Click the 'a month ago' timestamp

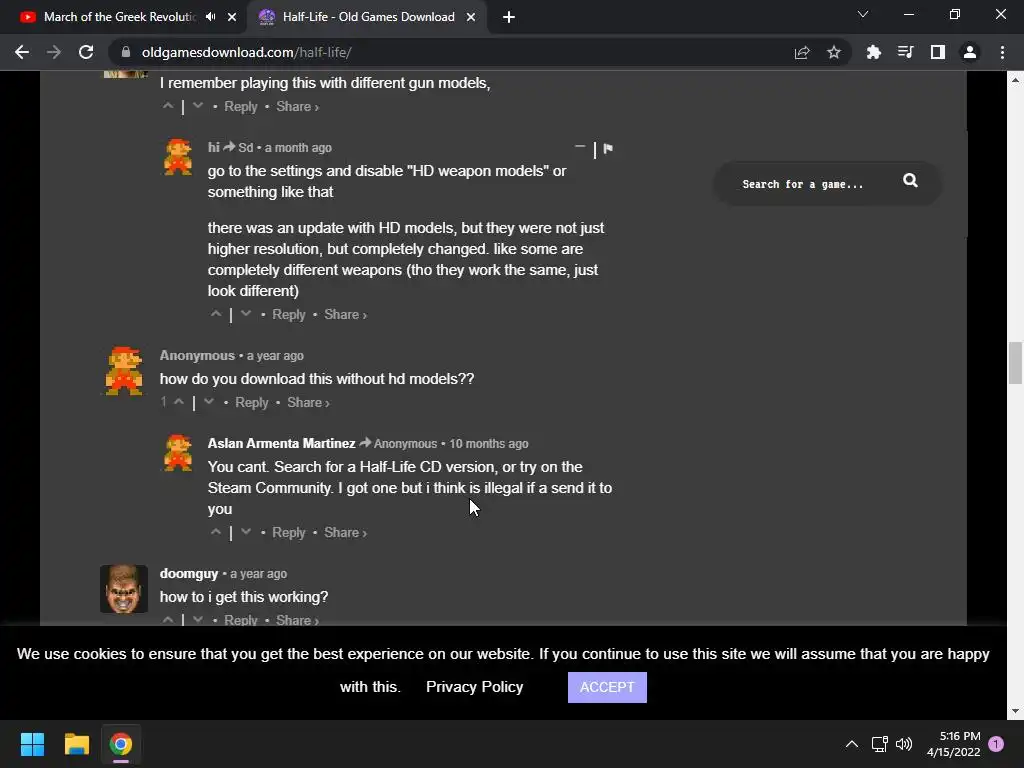tap(298, 148)
